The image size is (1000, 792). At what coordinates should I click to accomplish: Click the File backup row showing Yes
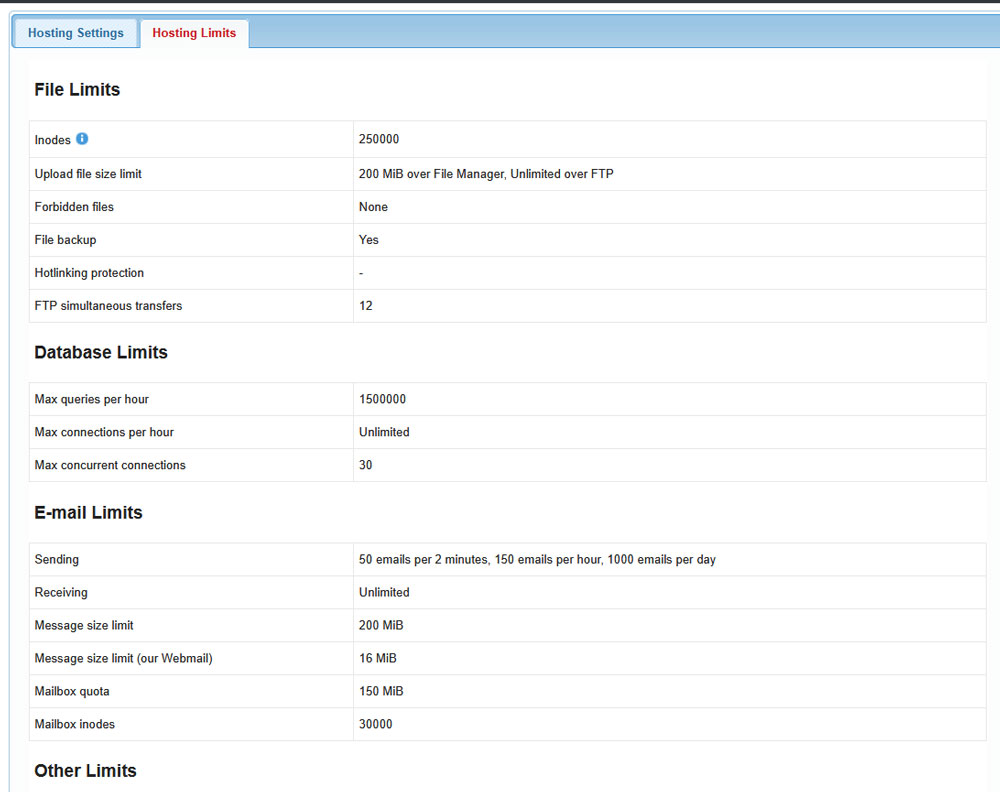(368, 239)
